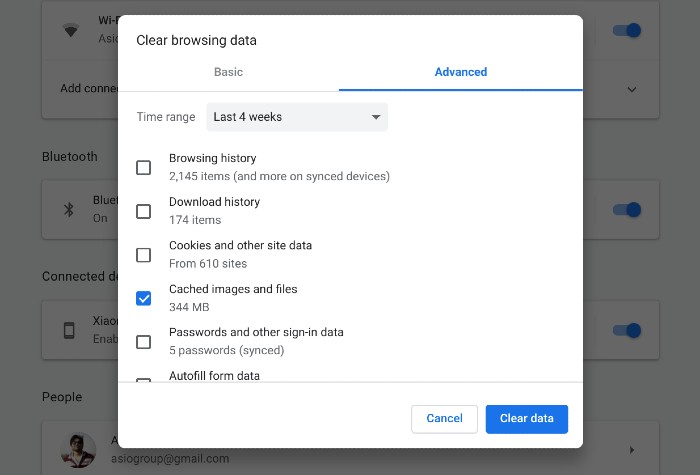
Task: Check the Download history checkbox
Action: (x=143, y=211)
